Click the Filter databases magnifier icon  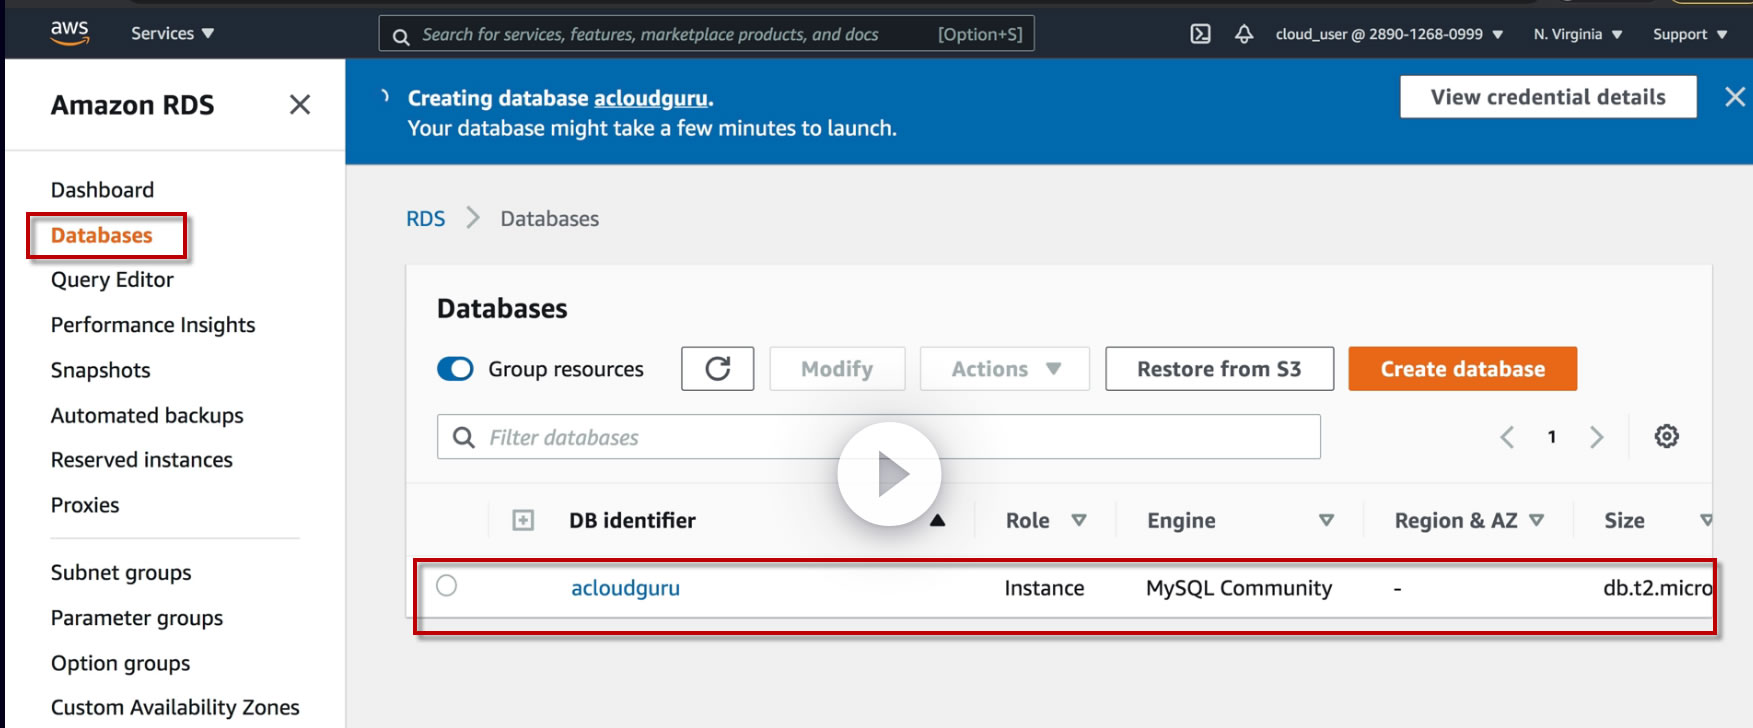point(464,437)
